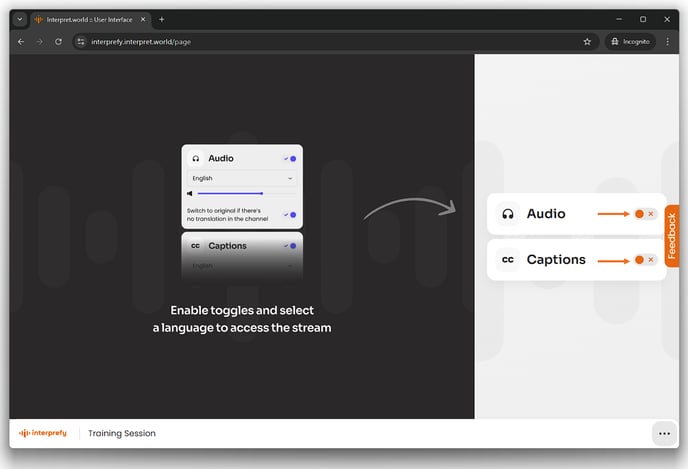Click the address bar URL
This screenshot has width=688, height=469.
pyautogui.click(x=141, y=42)
